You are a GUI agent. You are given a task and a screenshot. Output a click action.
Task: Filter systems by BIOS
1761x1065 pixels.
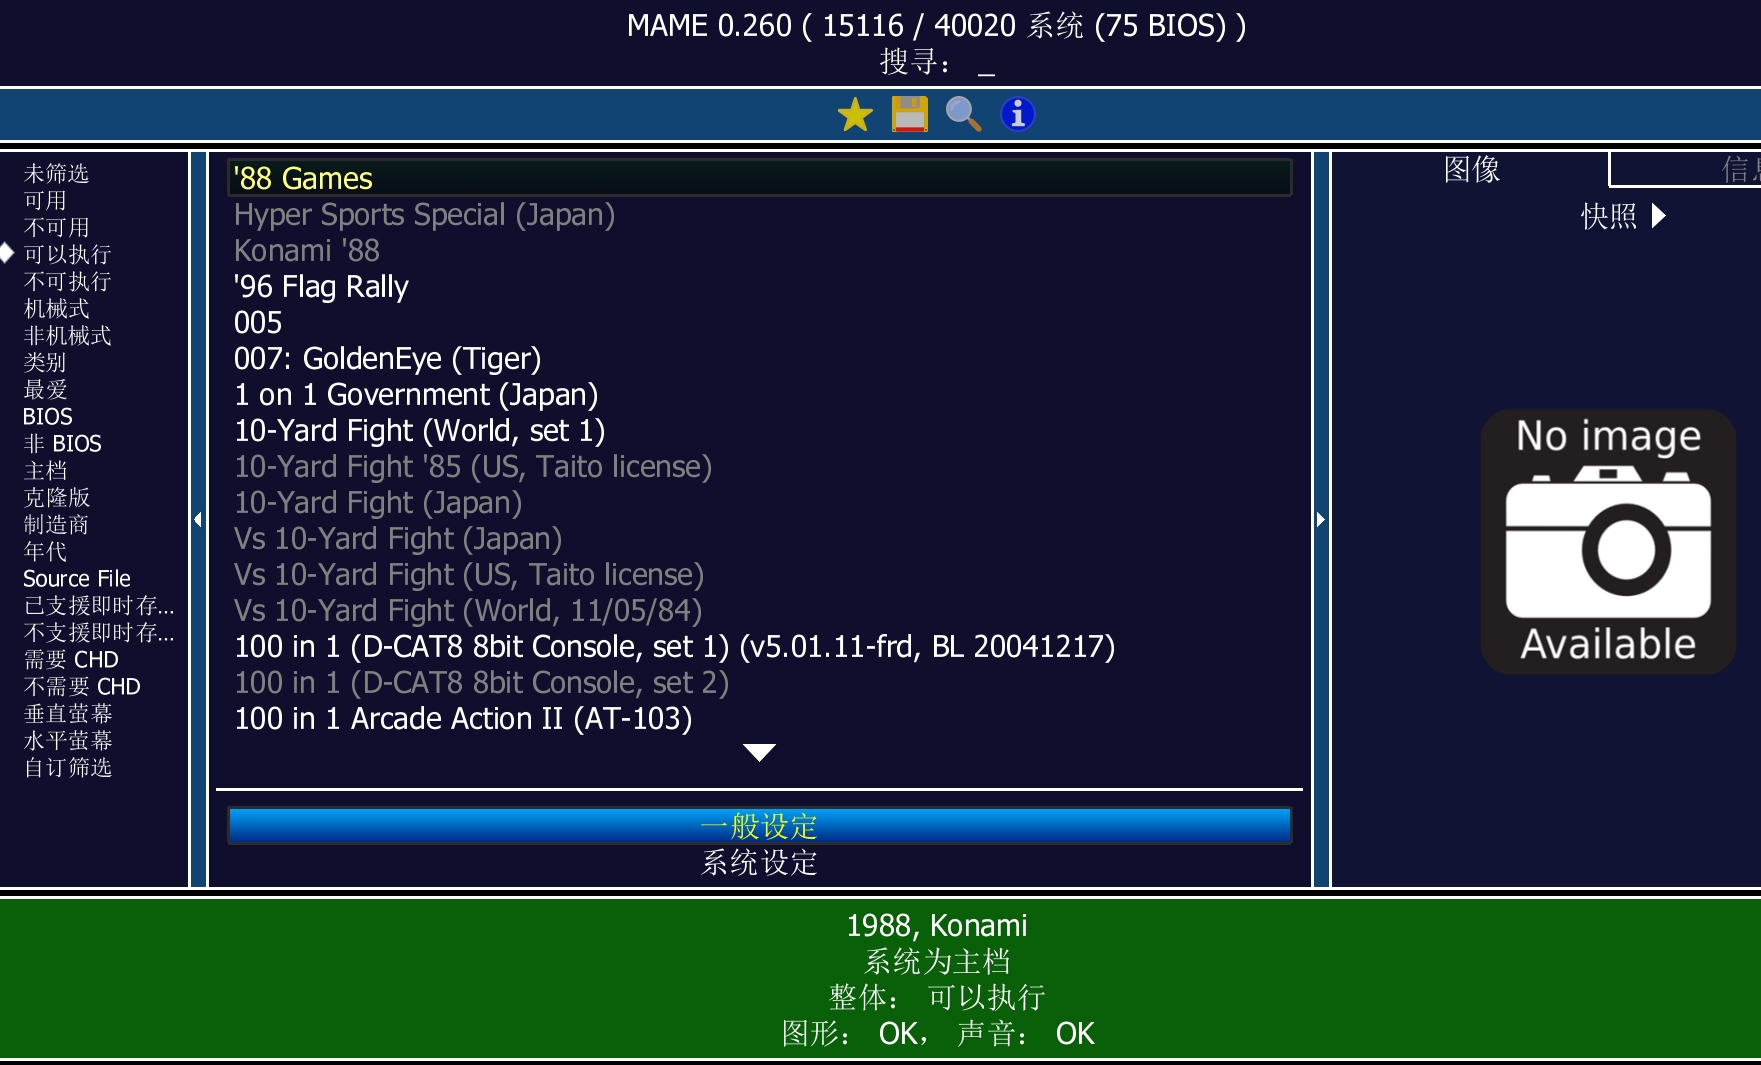click(x=46, y=416)
